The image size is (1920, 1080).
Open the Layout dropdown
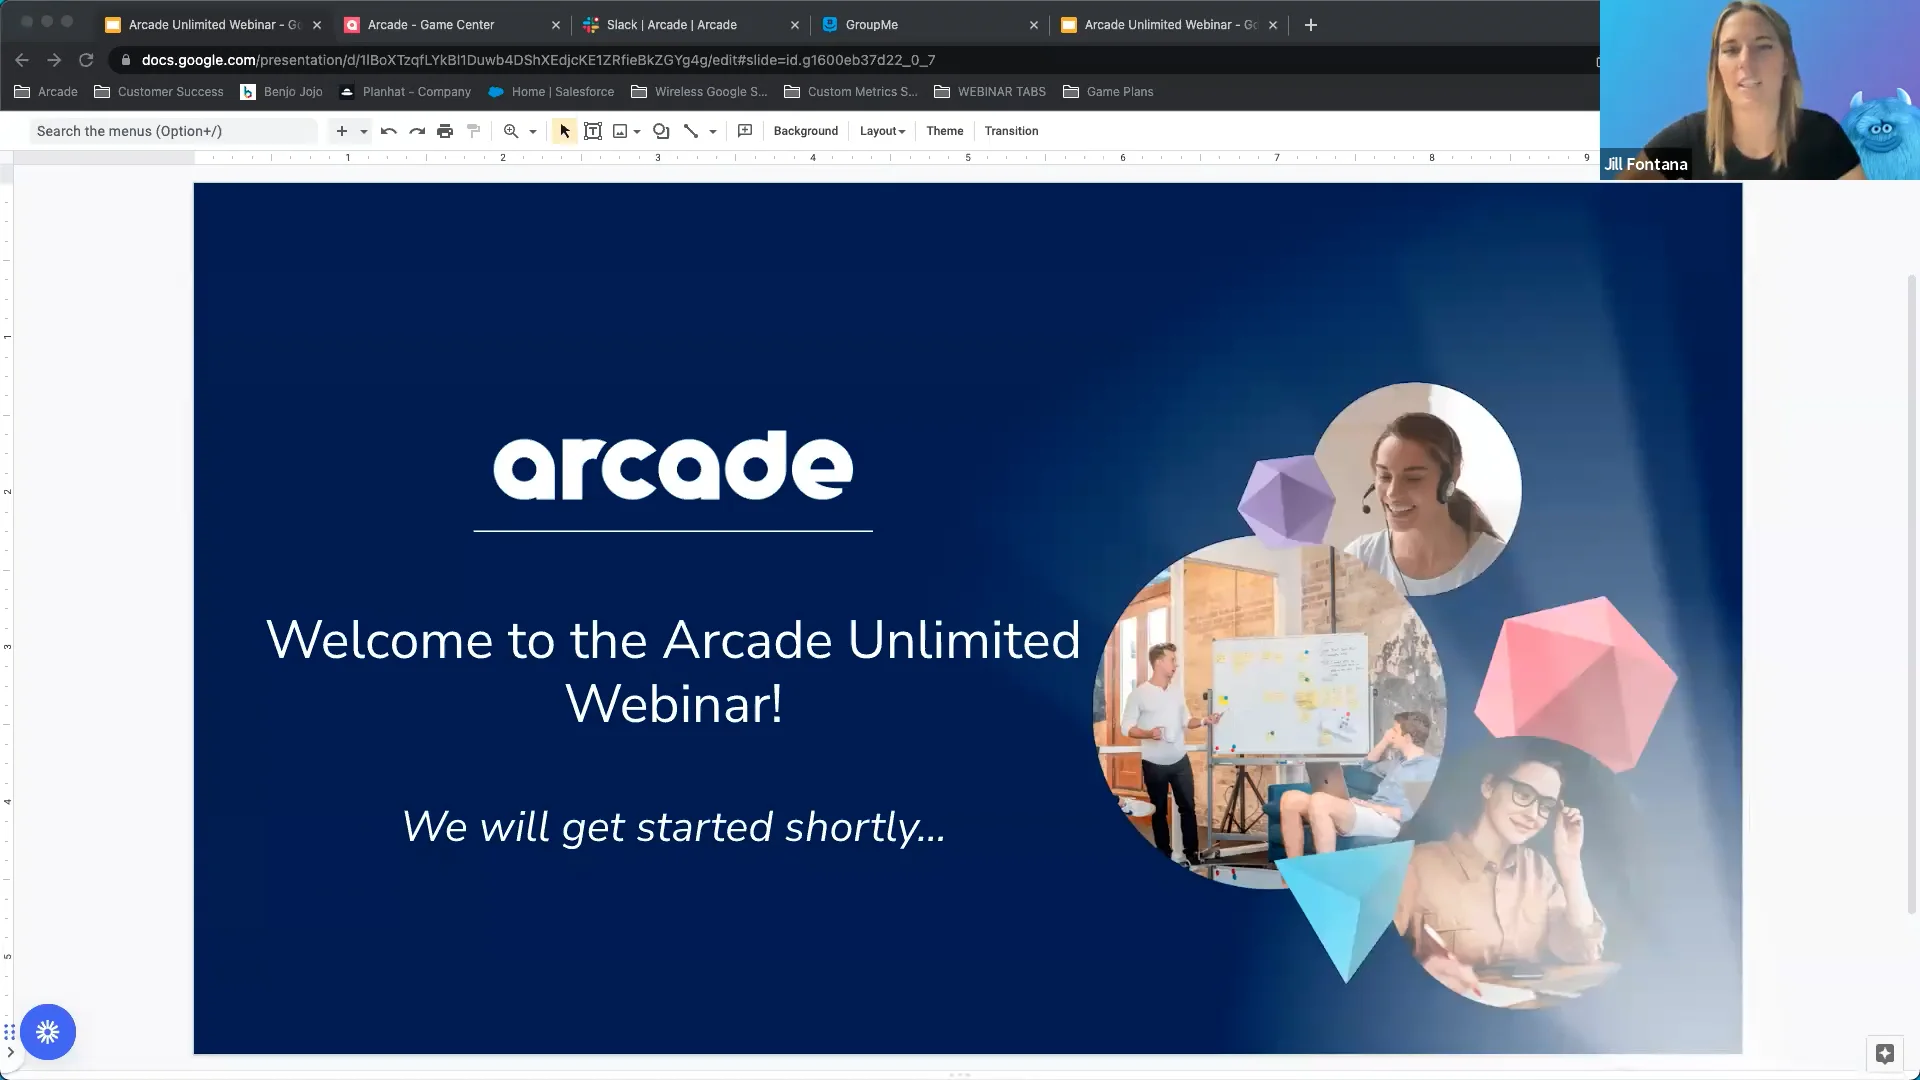pos(881,131)
